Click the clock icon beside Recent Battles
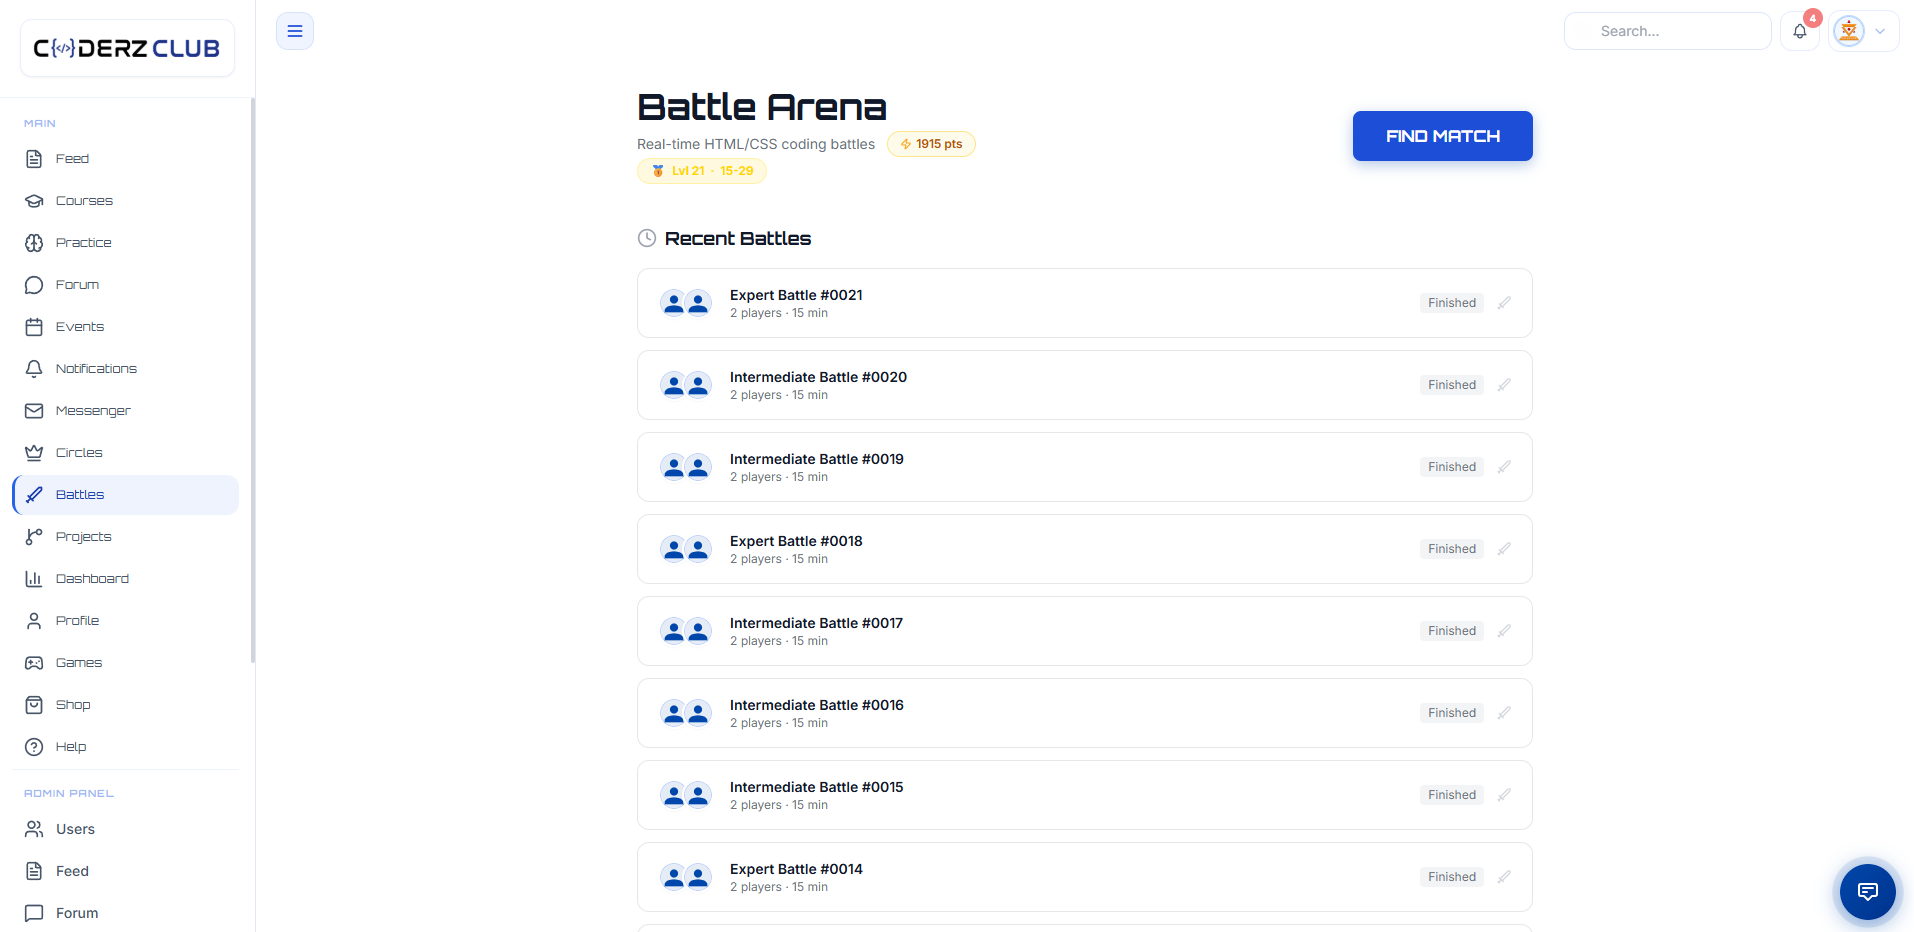 (x=647, y=238)
